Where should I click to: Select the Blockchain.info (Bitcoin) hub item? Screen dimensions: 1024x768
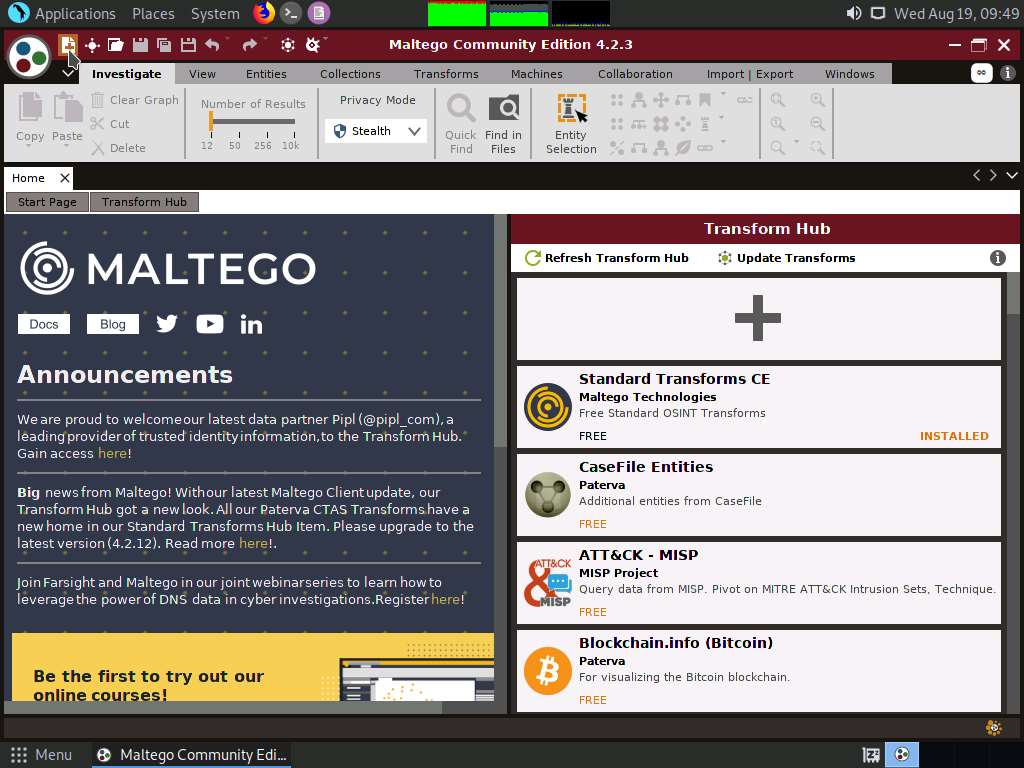758,671
